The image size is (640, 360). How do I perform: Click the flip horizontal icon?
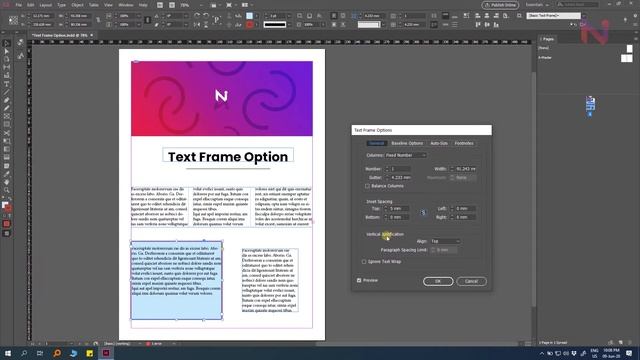[x=197, y=24]
